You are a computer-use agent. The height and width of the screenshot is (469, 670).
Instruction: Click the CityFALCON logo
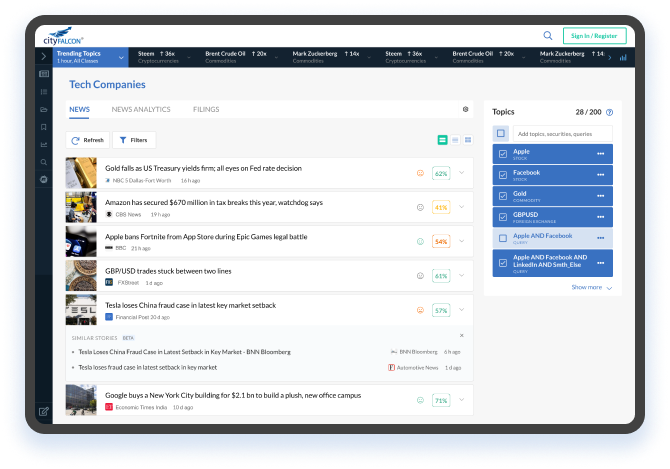tap(63, 36)
